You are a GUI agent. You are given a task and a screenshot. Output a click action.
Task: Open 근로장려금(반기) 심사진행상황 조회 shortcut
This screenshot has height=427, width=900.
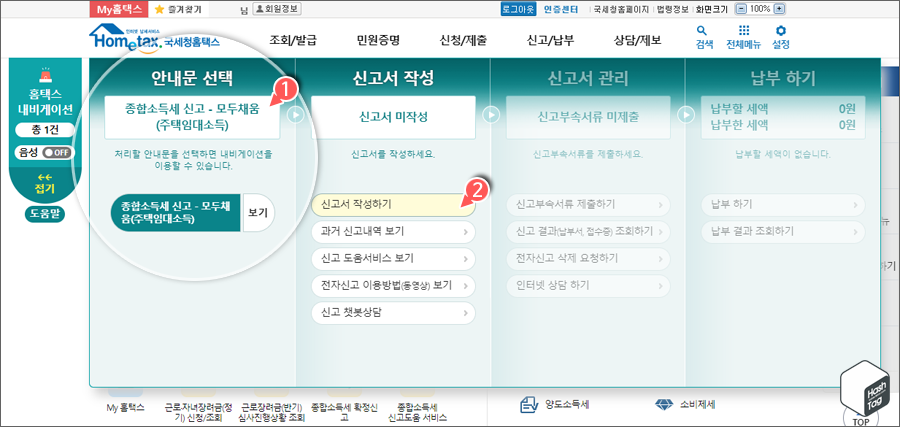[271, 412]
